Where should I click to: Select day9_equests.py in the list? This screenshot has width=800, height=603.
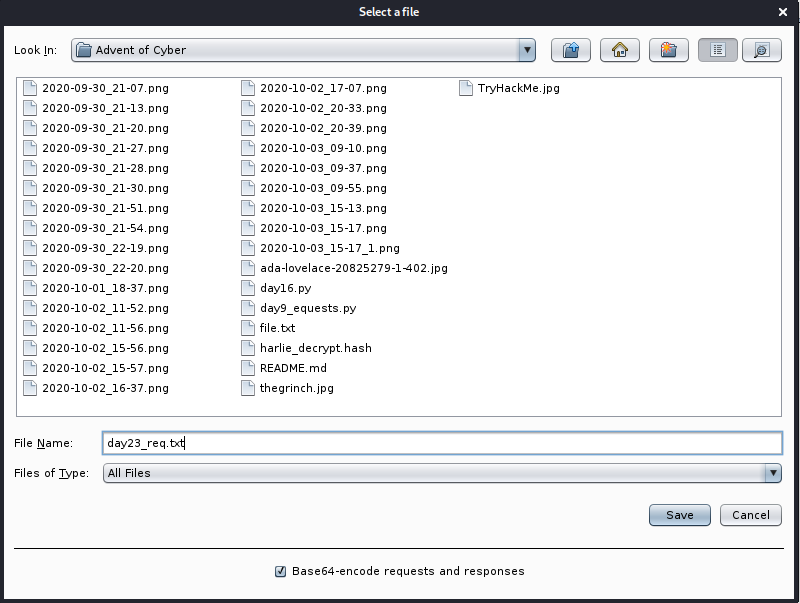pos(307,308)
